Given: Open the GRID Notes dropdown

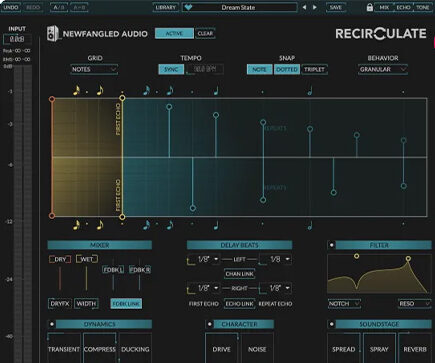Looking at the screenshot, I should 94,69.
